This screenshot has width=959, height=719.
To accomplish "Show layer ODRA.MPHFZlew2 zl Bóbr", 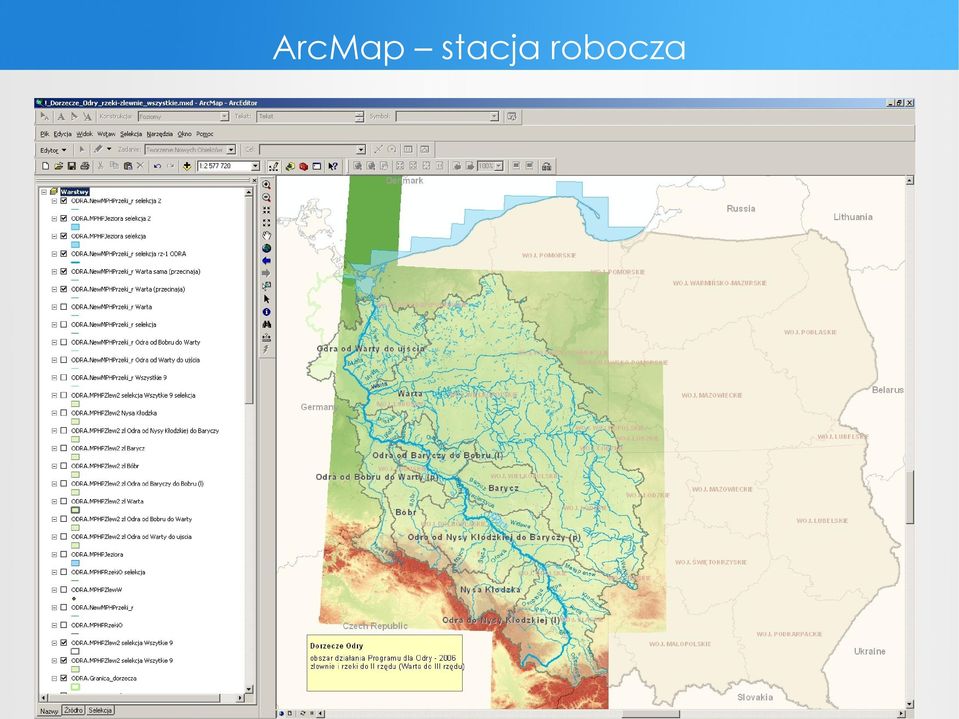I will click(x=64, y=466).
